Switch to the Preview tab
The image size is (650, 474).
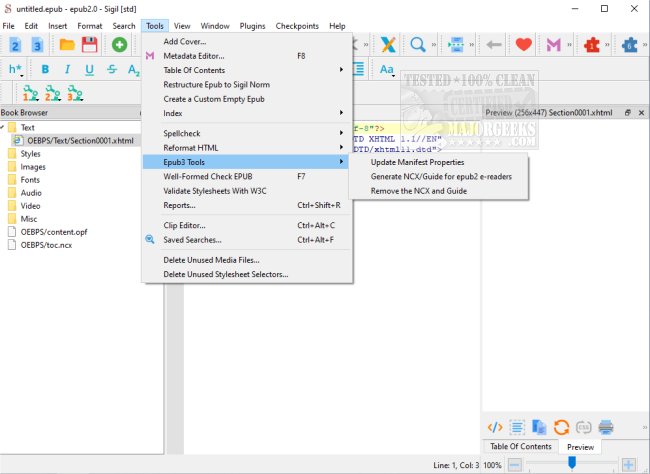coord(580,447)
